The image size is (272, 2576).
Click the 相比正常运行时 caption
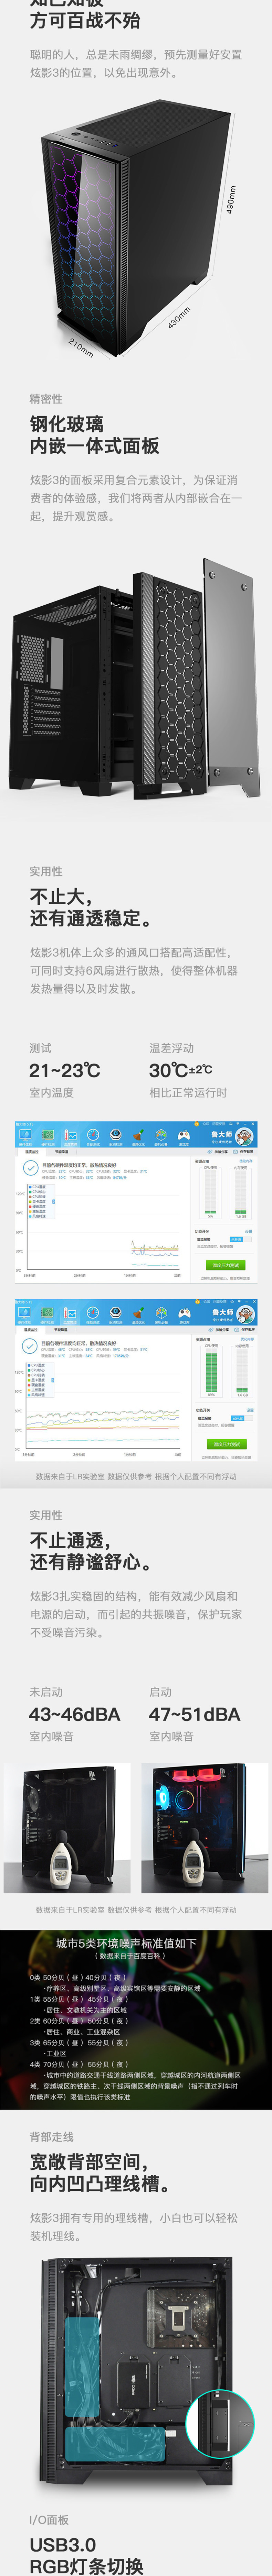click(188, 1093)
